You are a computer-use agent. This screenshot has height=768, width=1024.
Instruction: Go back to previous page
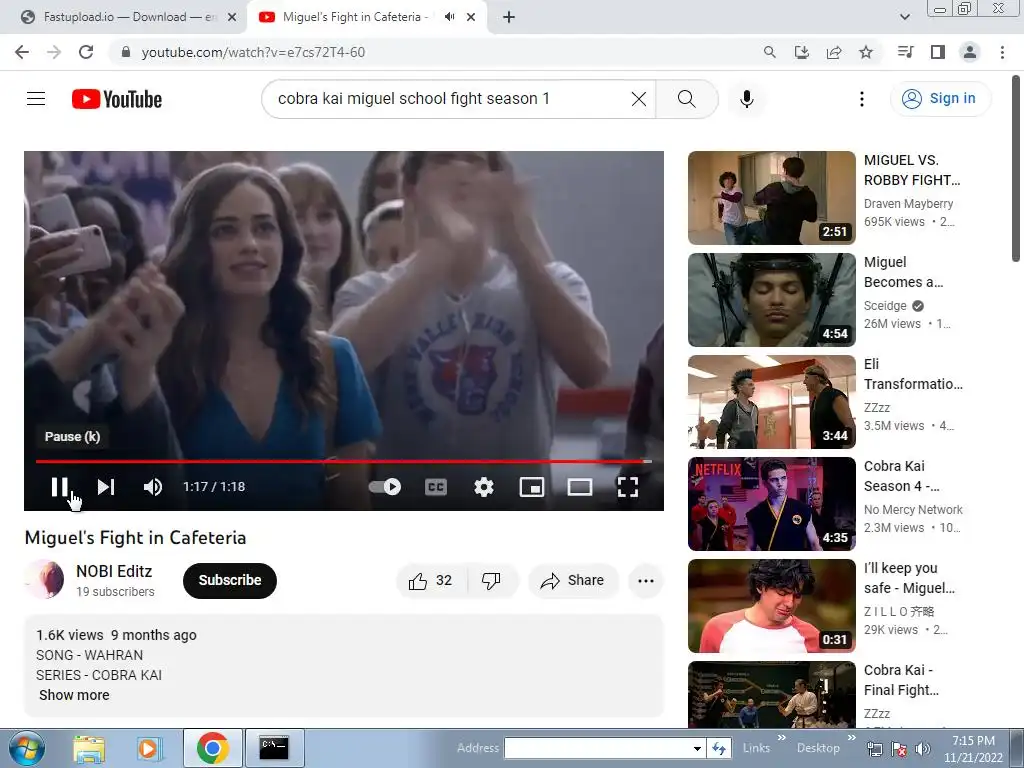pyautogui.click(x=22, y=52)
